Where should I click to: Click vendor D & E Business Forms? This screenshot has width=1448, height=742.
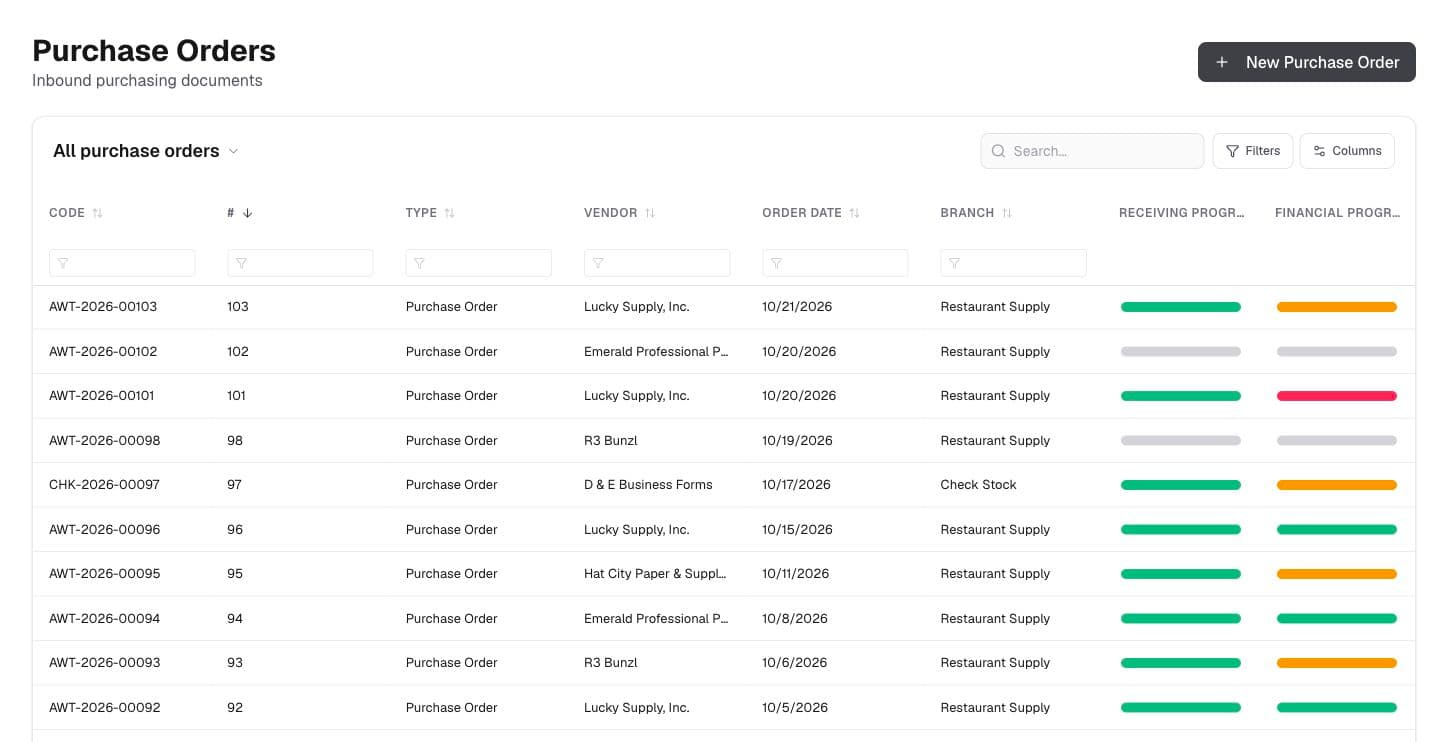[648, 485]
